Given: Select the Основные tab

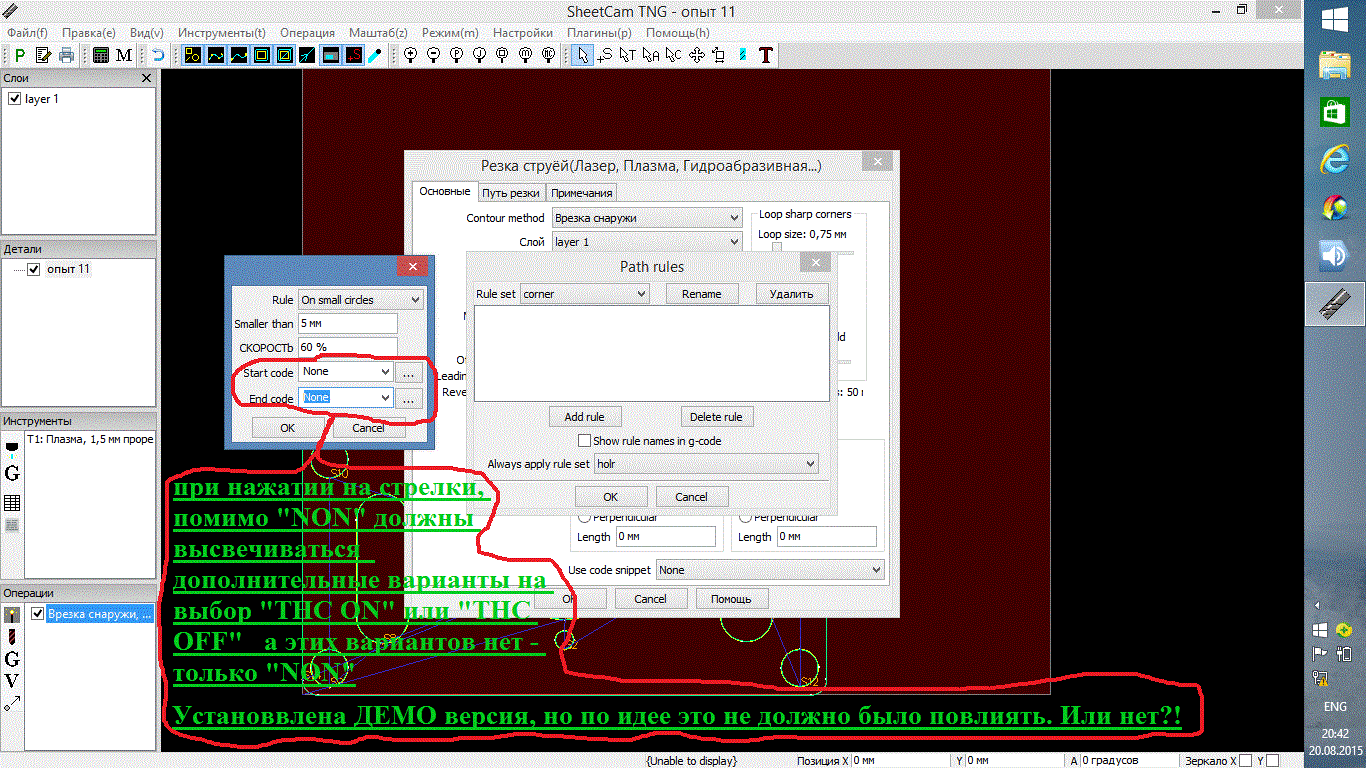Looking at the screenshot, I should click(x=444, y=191).
